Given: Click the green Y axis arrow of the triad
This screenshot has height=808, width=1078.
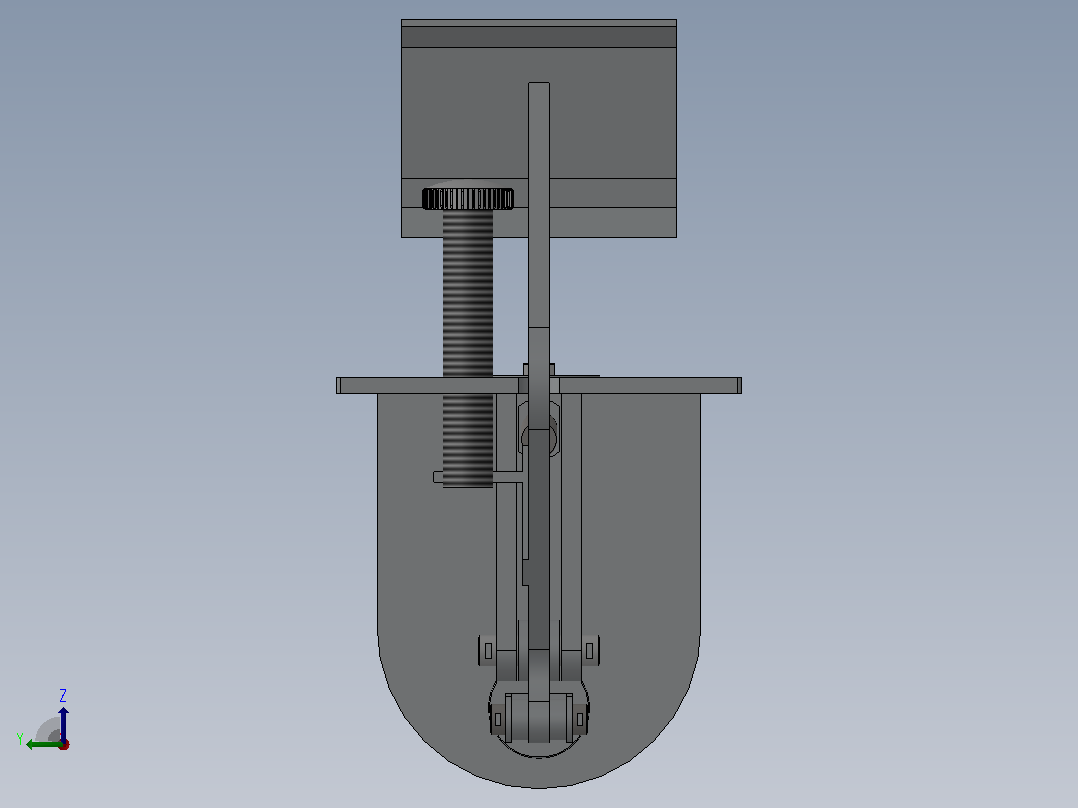Looking at the screenshot, I should tap(43, 745).
